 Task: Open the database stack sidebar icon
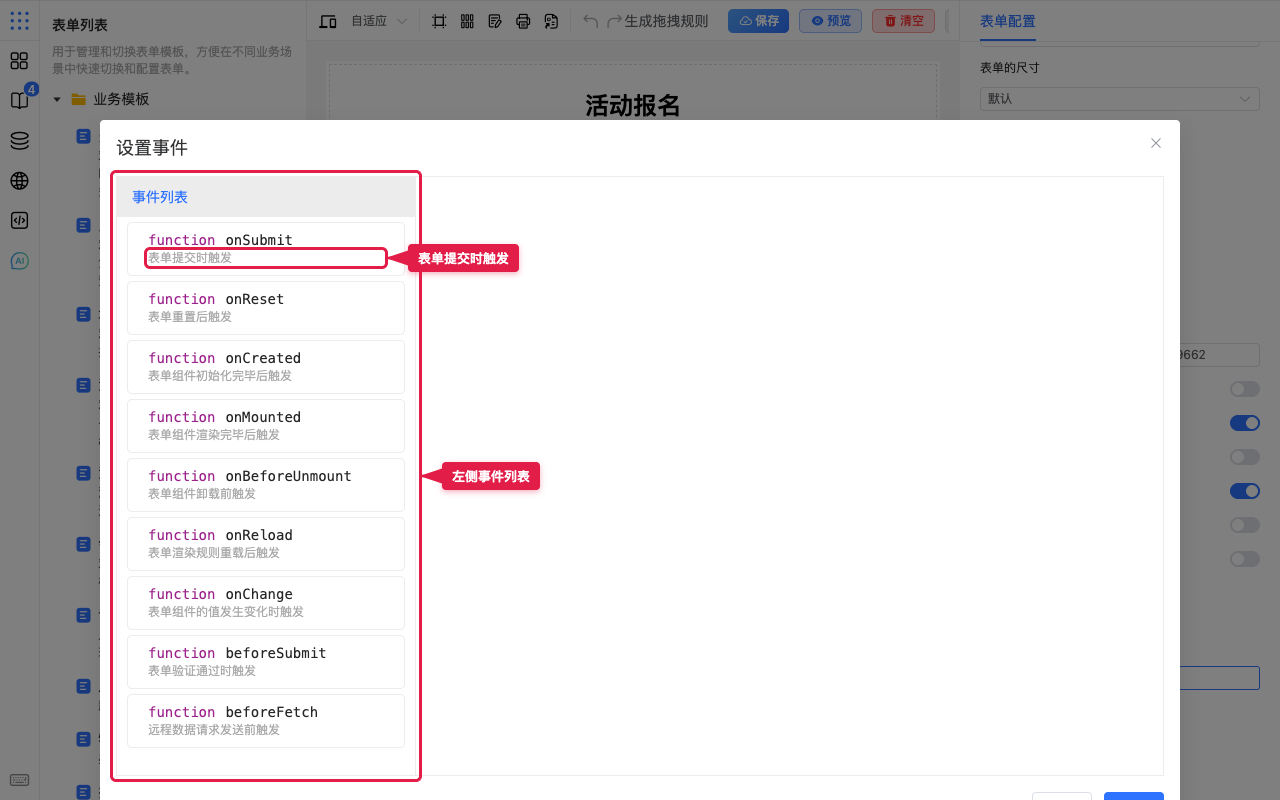19,141
